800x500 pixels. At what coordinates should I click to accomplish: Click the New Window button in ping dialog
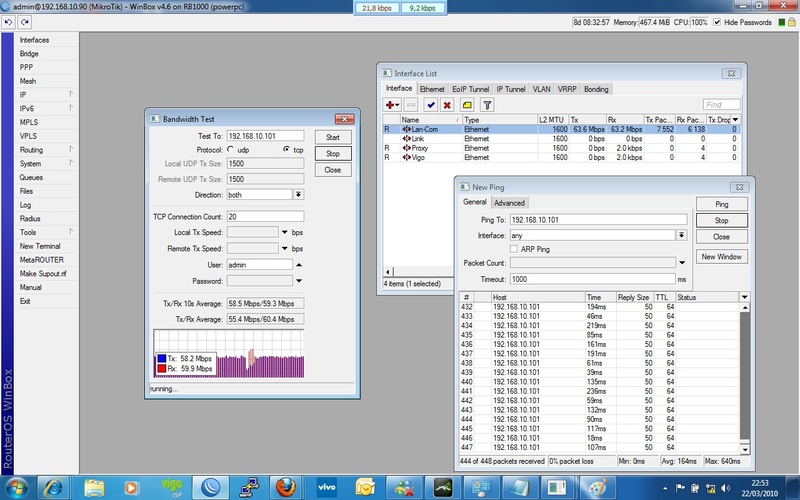721,257
